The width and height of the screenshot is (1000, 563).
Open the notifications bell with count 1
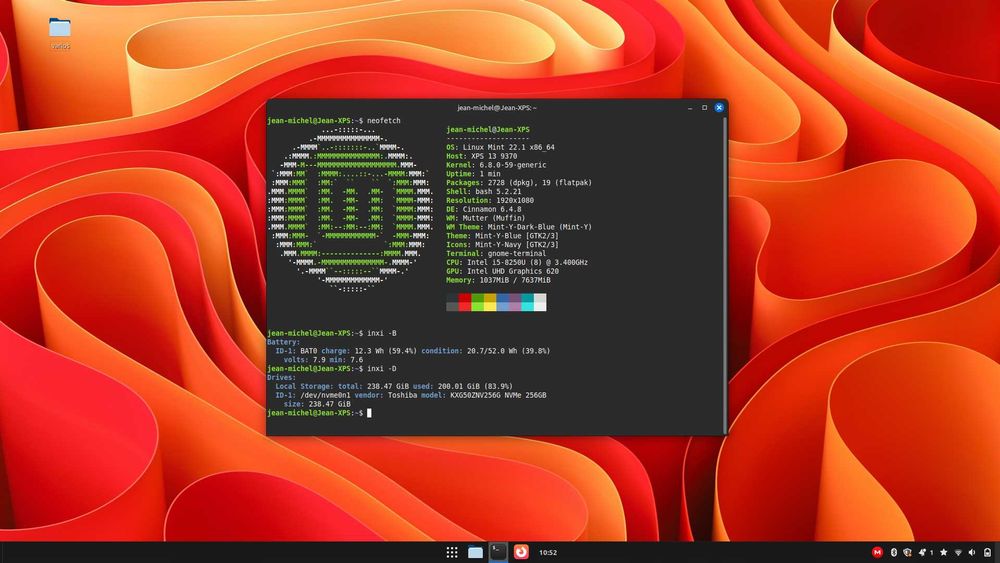(925, 552)
